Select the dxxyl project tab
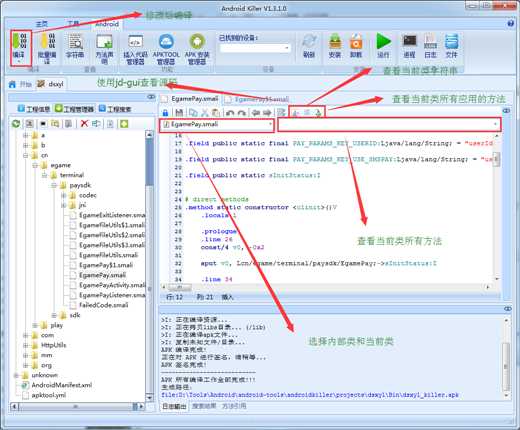 pos(50,84)
